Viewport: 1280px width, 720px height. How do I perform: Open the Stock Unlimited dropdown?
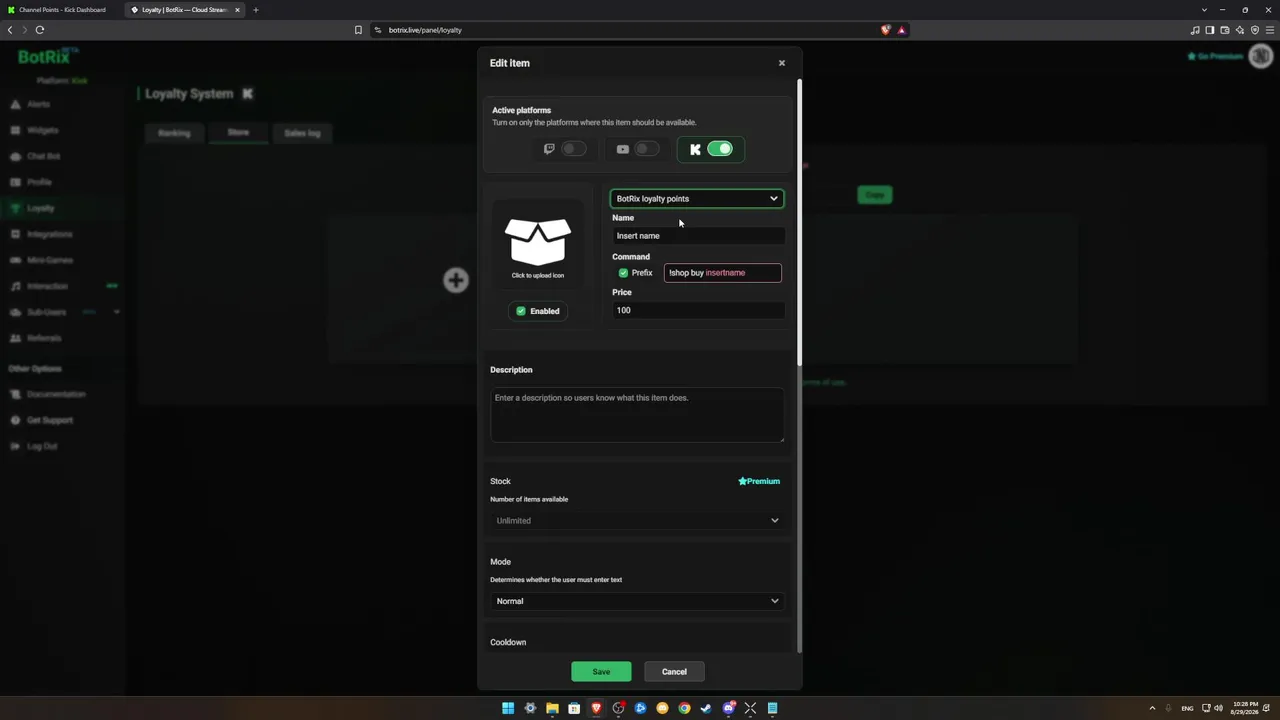[637, 520]
